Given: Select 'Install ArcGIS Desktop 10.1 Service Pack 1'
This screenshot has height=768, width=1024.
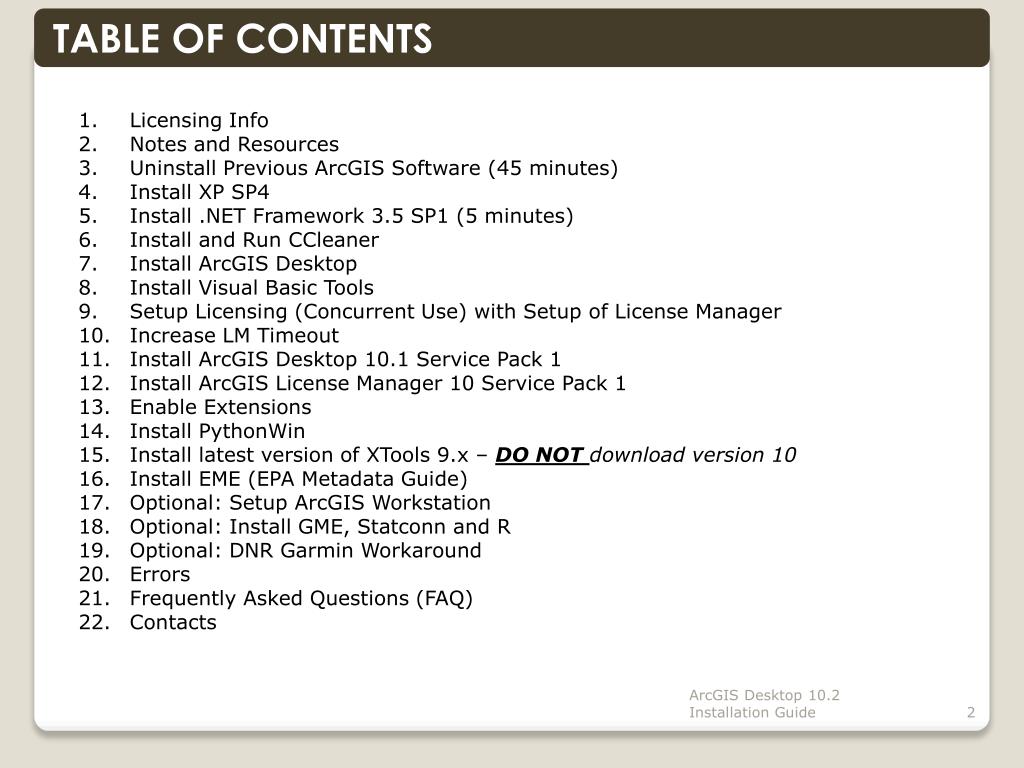Looking at the screenshot, I should click(345, 359).
